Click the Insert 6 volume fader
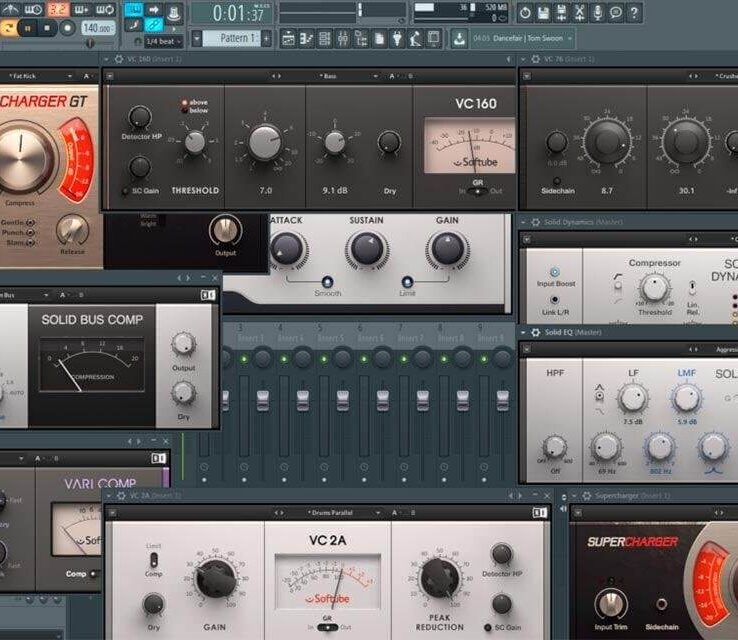This screenshot has width=738, height=640. [x=383, y=401]
